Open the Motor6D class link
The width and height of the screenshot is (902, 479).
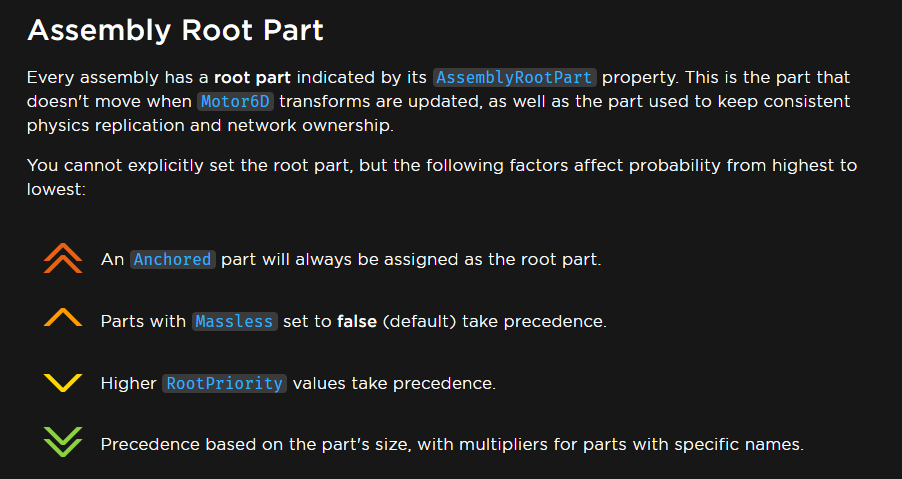point(235,102)
